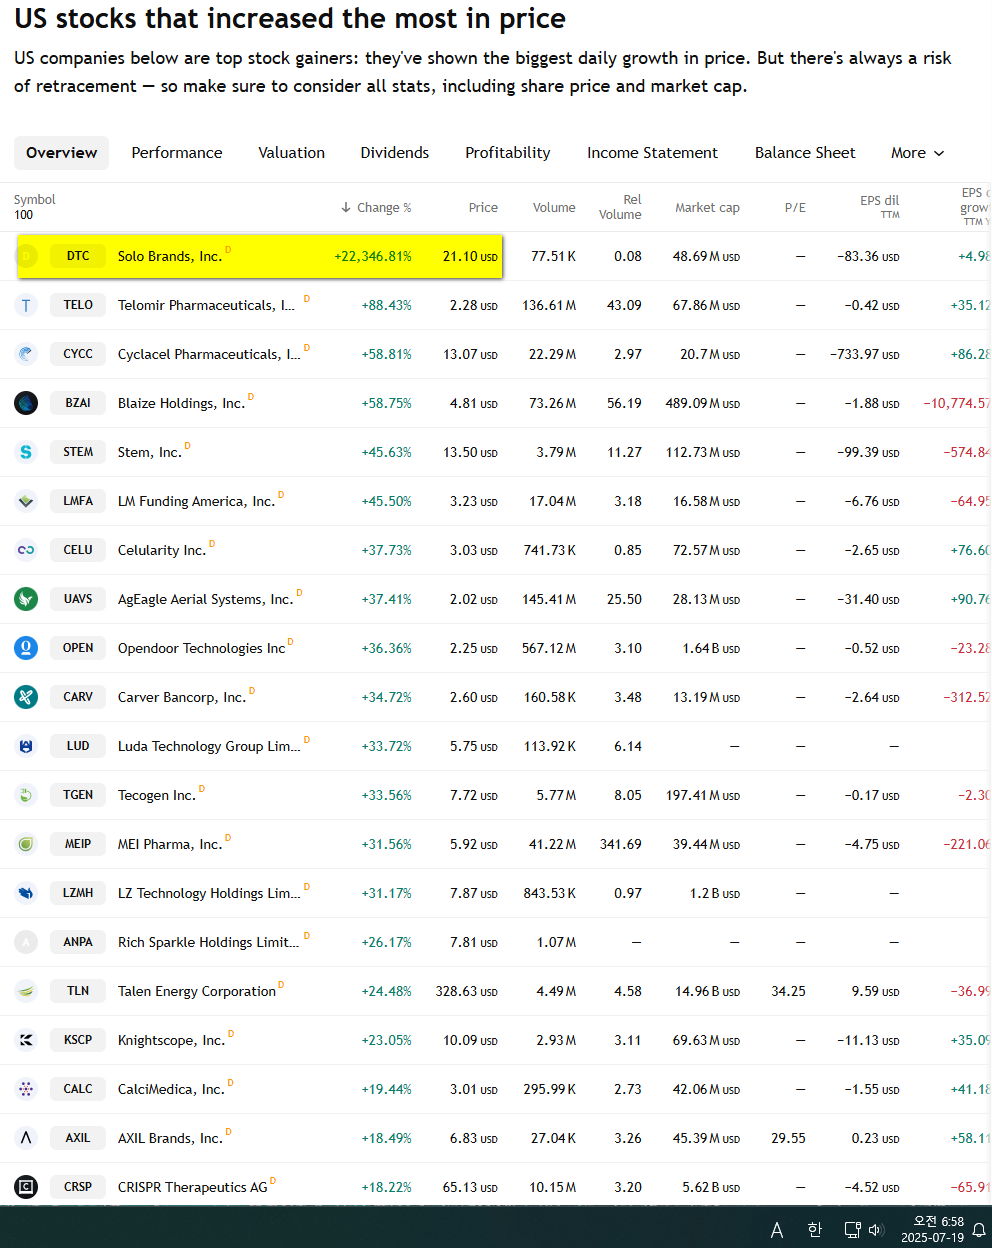Click the taskbar clock and date
The width and height of the screenshot is (992, 1248).
(932, 1229)
